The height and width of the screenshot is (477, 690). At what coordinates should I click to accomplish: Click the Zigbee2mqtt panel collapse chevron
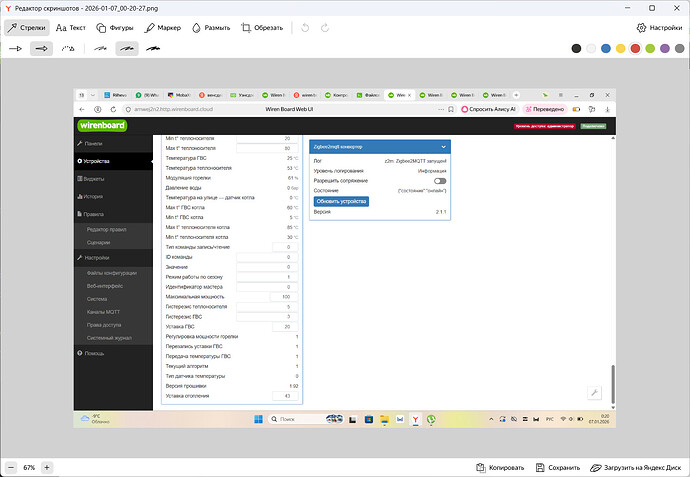pos(443,147)
